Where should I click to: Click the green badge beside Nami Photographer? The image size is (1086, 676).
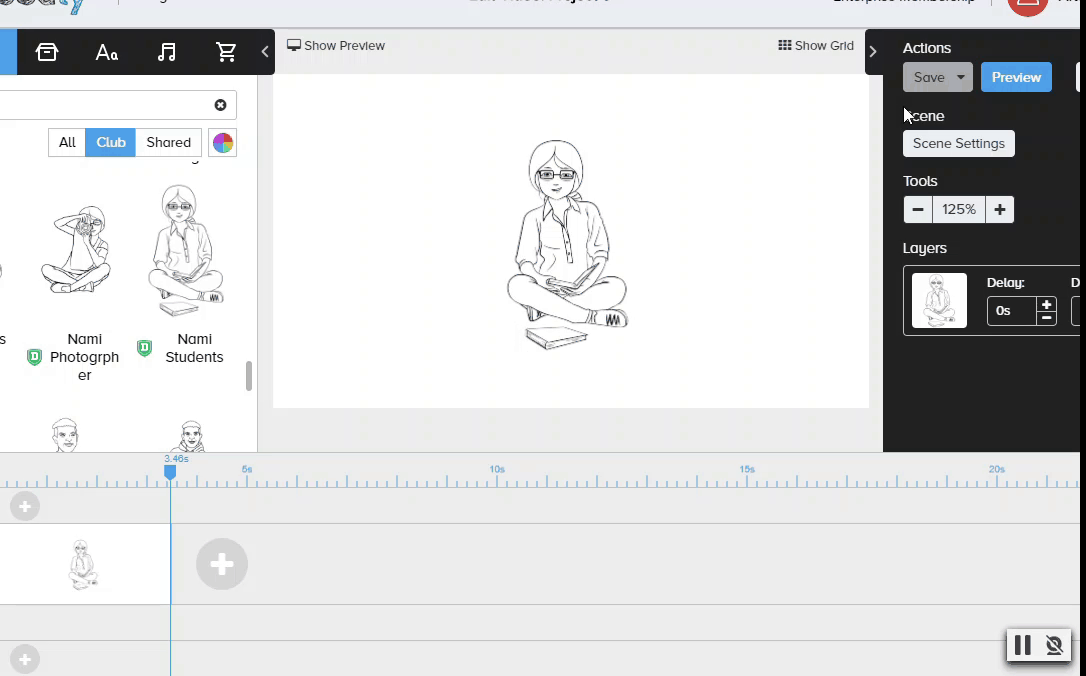click(x=34, y=357)
